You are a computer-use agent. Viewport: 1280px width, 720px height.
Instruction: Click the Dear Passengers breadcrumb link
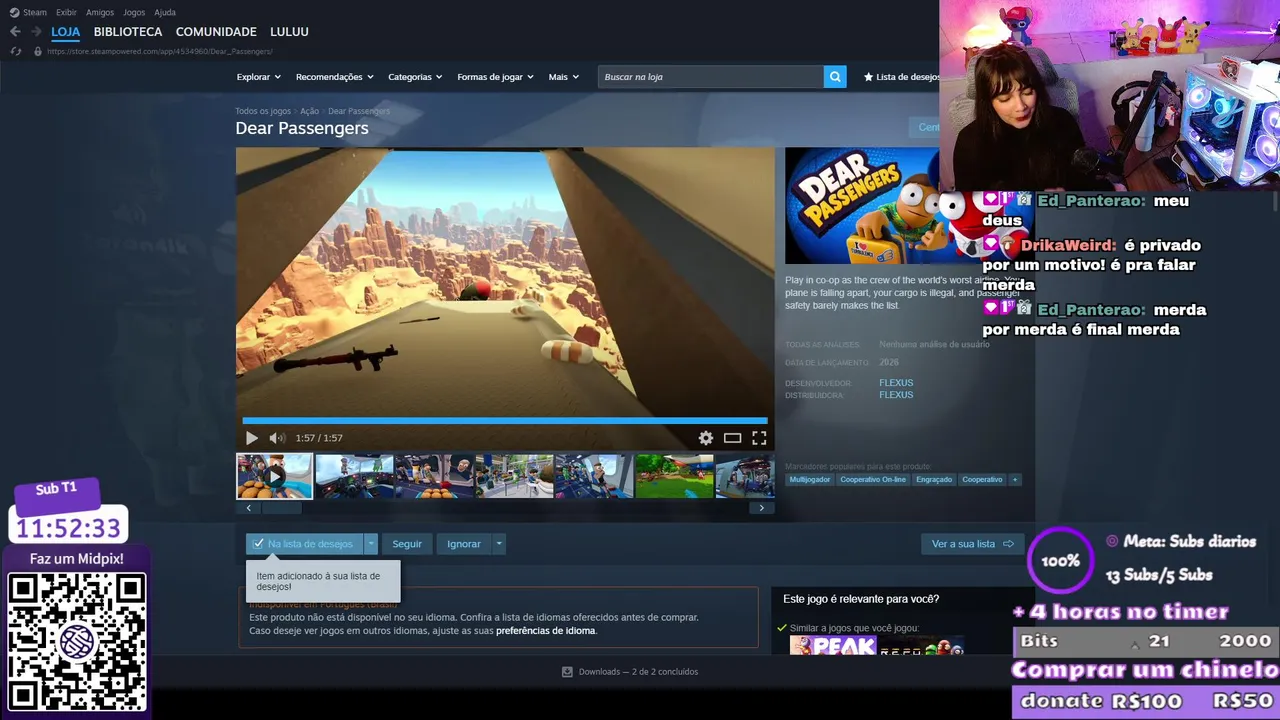(x=359, y=111)
